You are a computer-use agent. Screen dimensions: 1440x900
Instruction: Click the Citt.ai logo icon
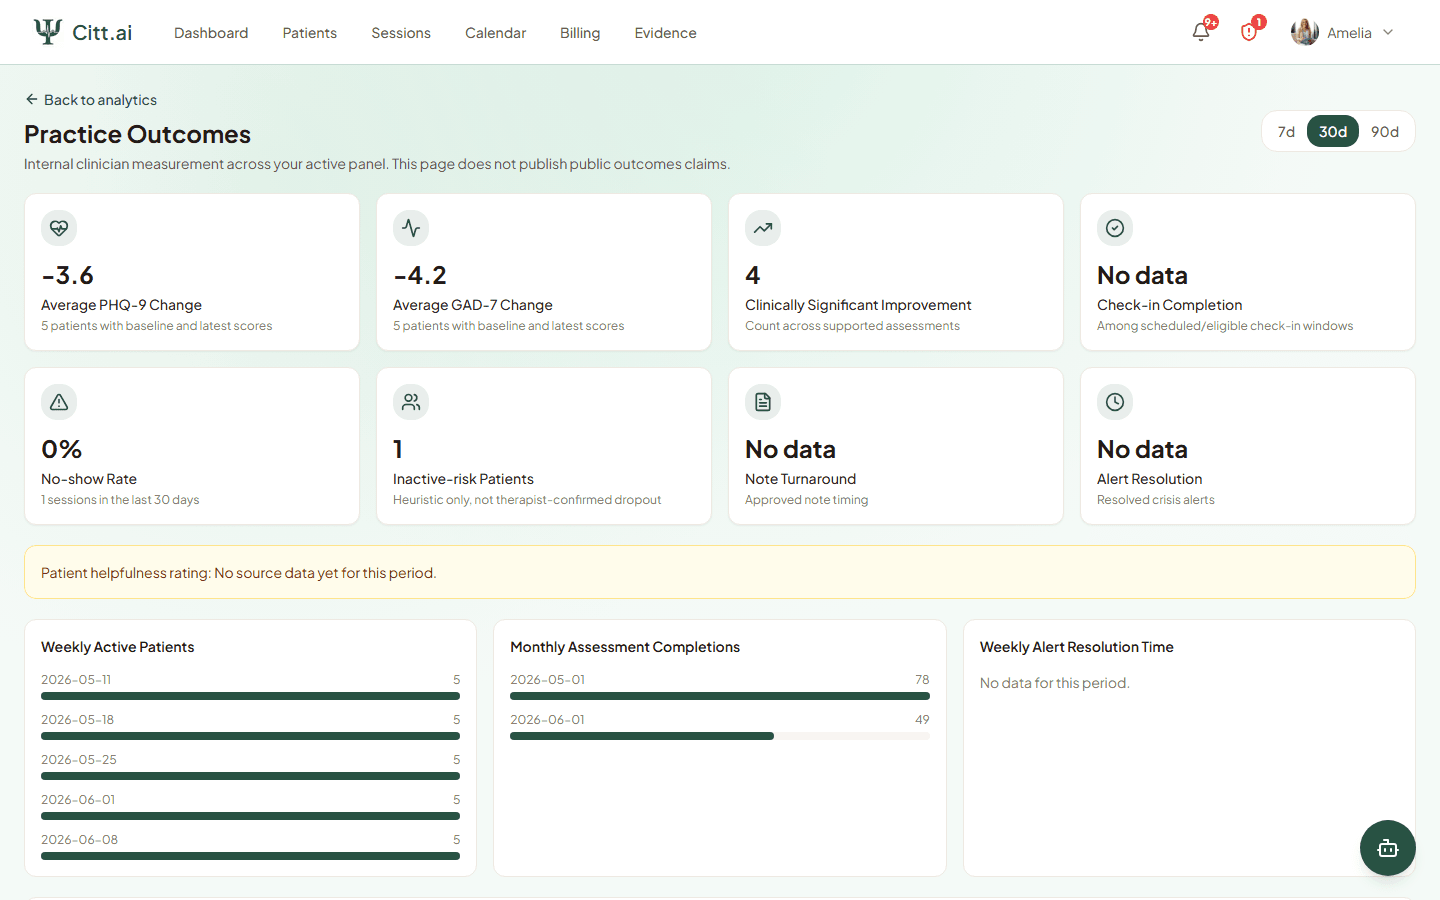pos(47,32)
